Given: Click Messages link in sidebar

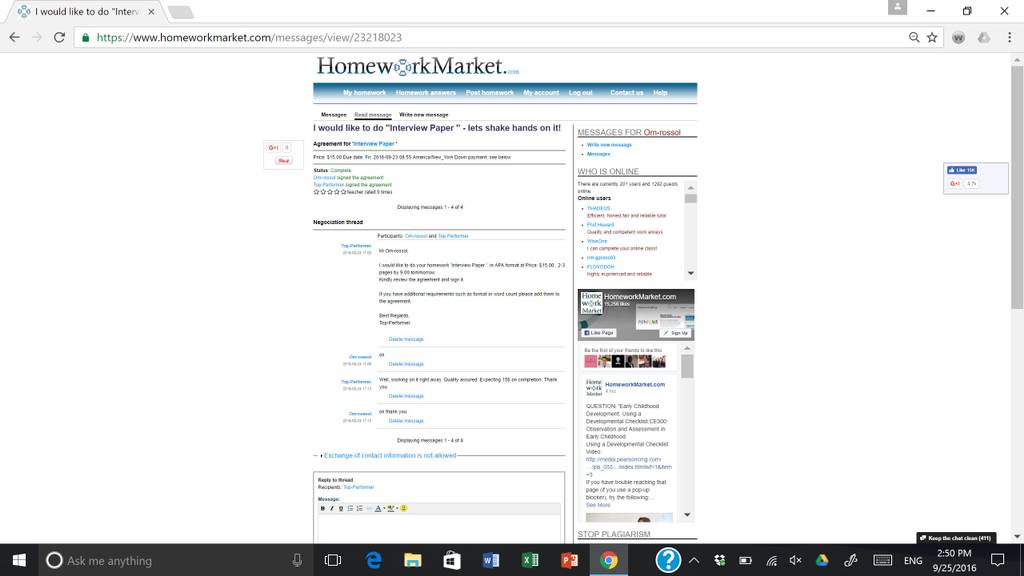Looking at the screenshot, I should [x=598, y=154].
